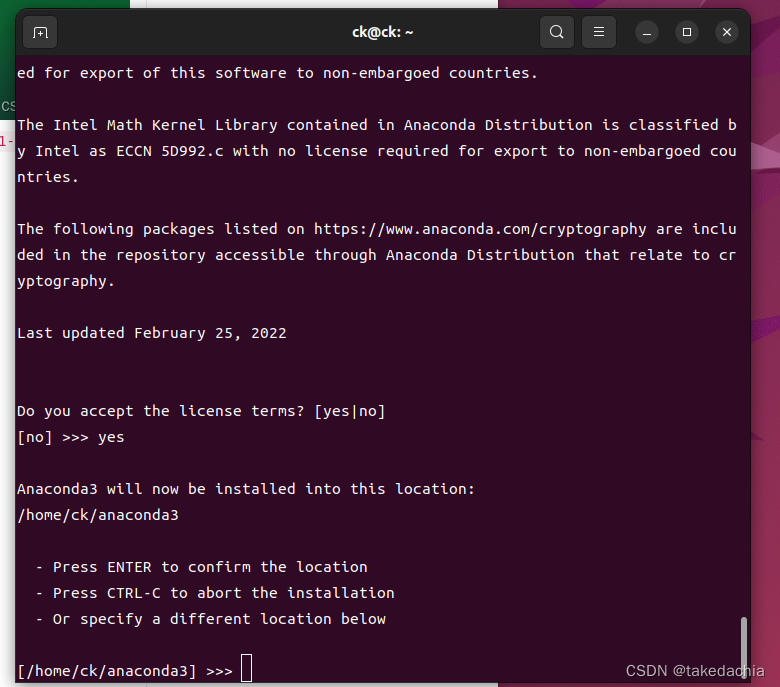Click 'Press ENTER to confirm the location'
Image resolution: width=780 pixels, height=687 pixels.
coord(210,567)
